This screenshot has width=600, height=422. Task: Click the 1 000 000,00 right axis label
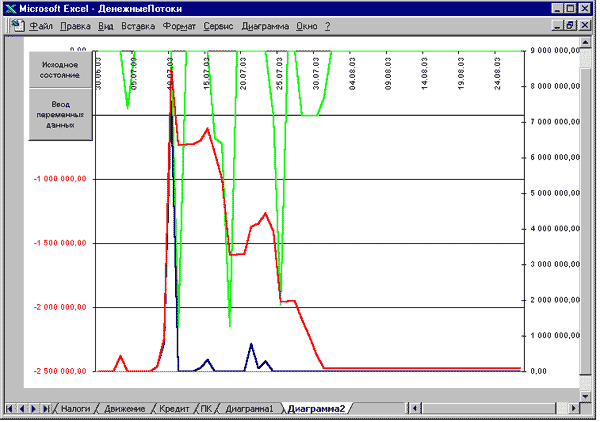click(555, 335)
